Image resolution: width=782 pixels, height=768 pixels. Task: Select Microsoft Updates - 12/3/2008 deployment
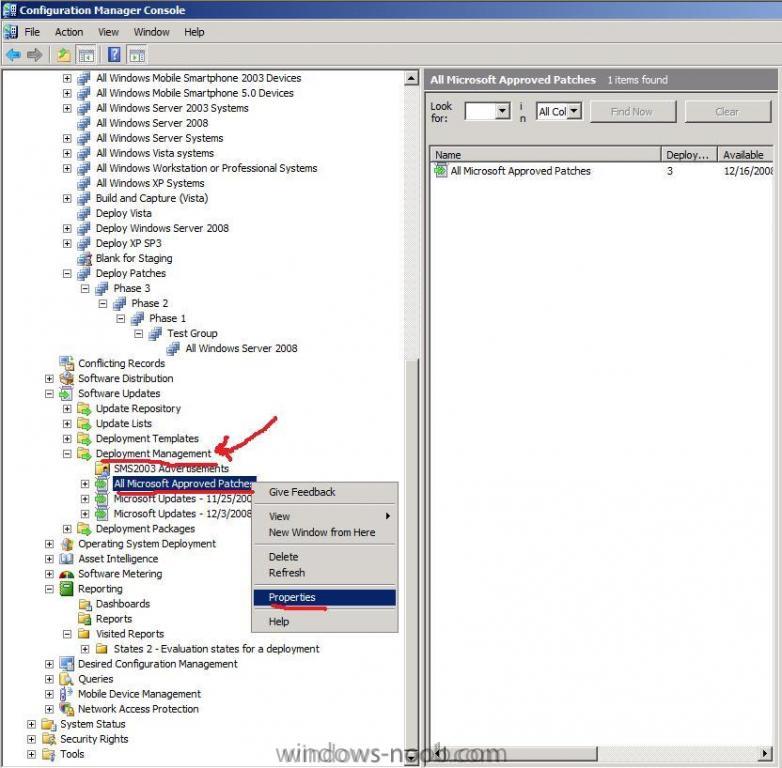point(183,514)
